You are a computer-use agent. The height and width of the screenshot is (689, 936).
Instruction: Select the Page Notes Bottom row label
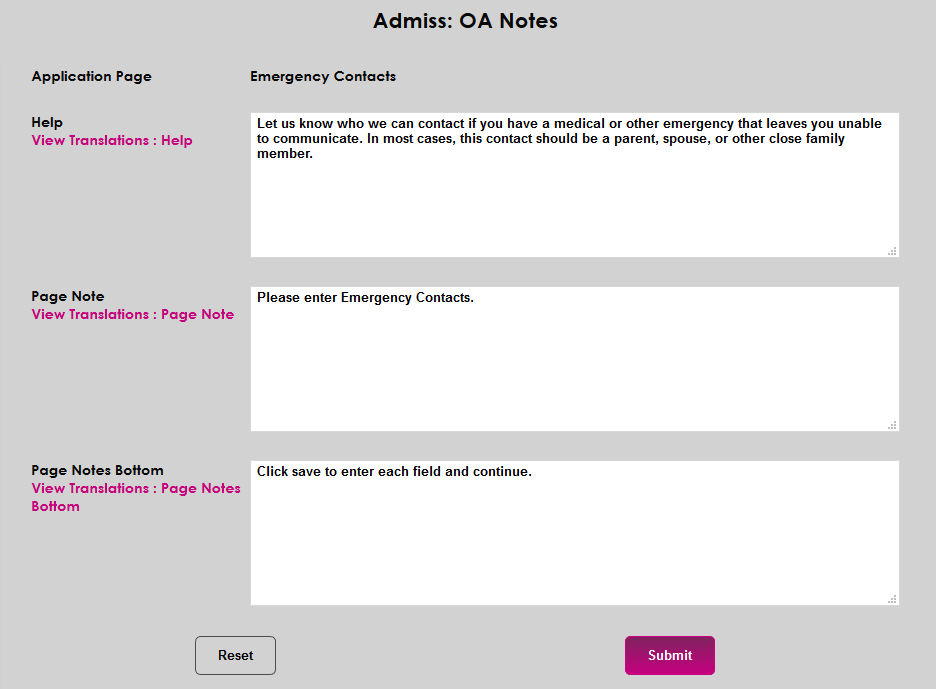point(97,470)
